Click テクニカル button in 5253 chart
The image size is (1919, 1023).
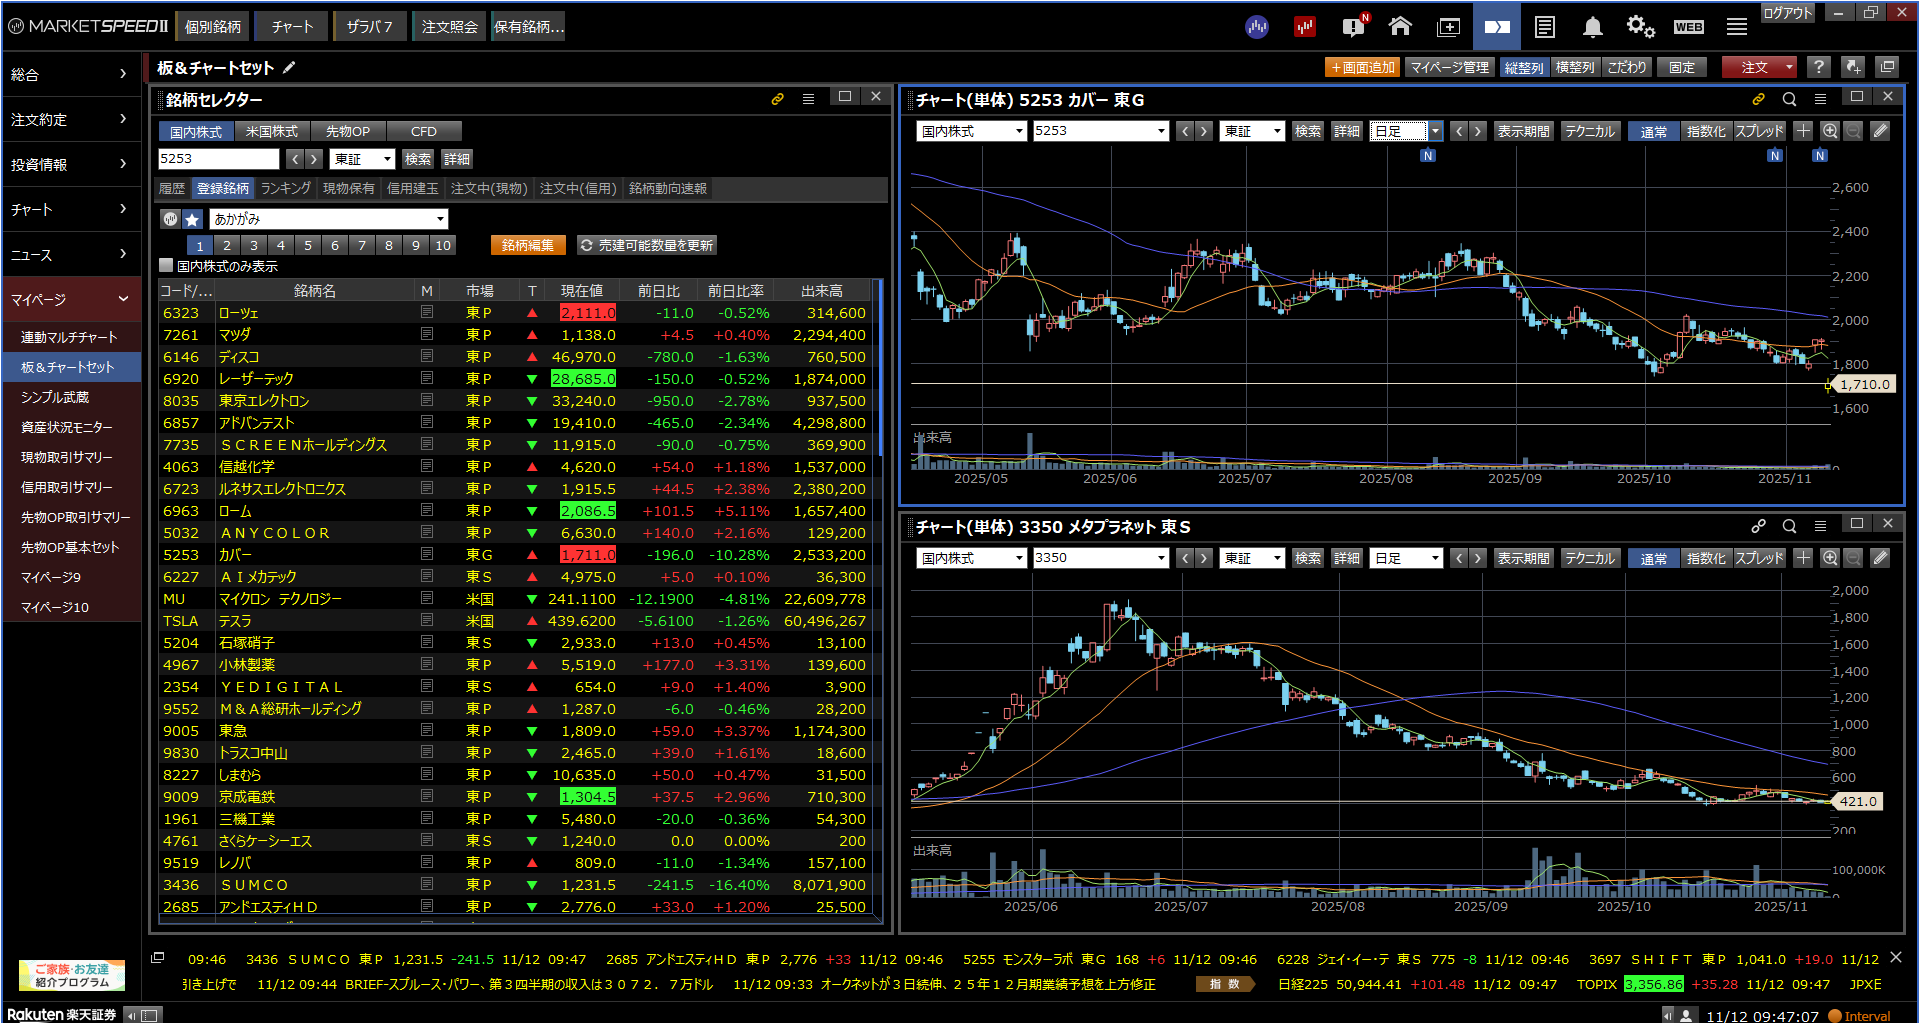tap(1590, 131)
